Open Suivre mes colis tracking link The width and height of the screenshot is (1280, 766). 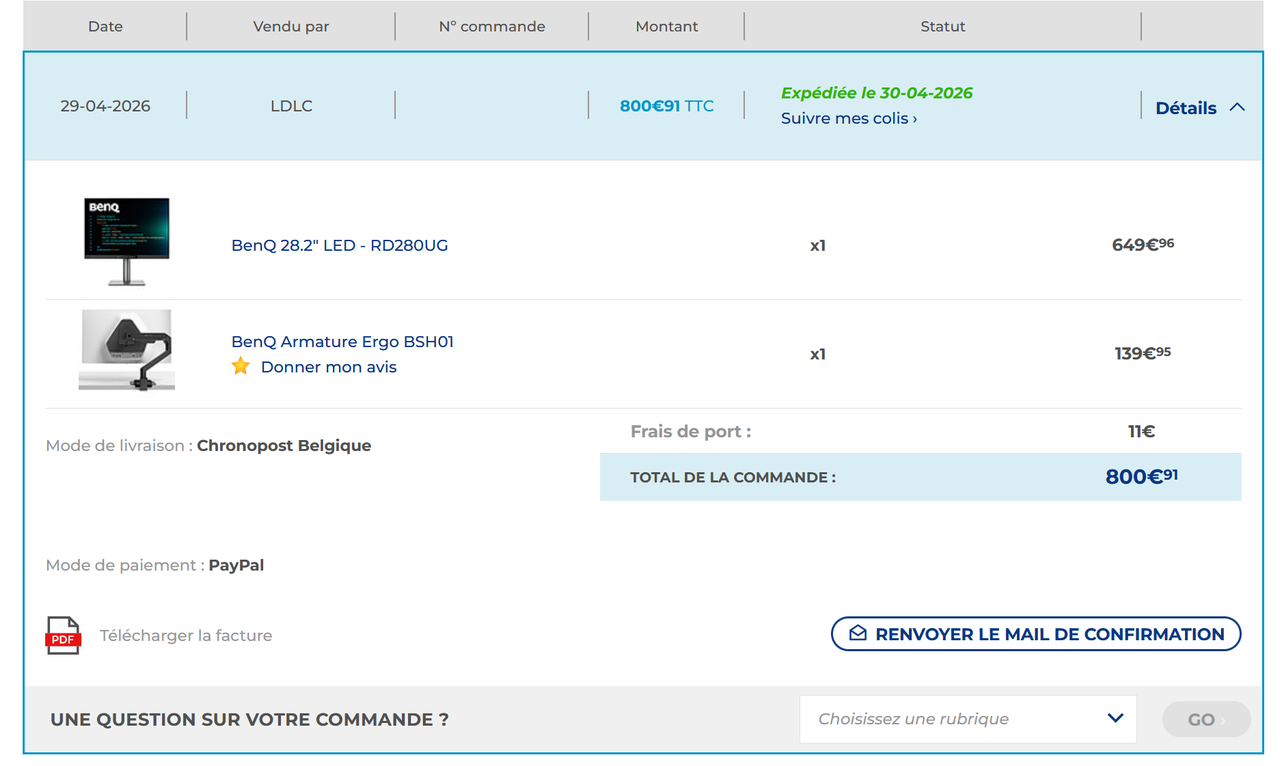pyautogui.click(x=849, y=118)
